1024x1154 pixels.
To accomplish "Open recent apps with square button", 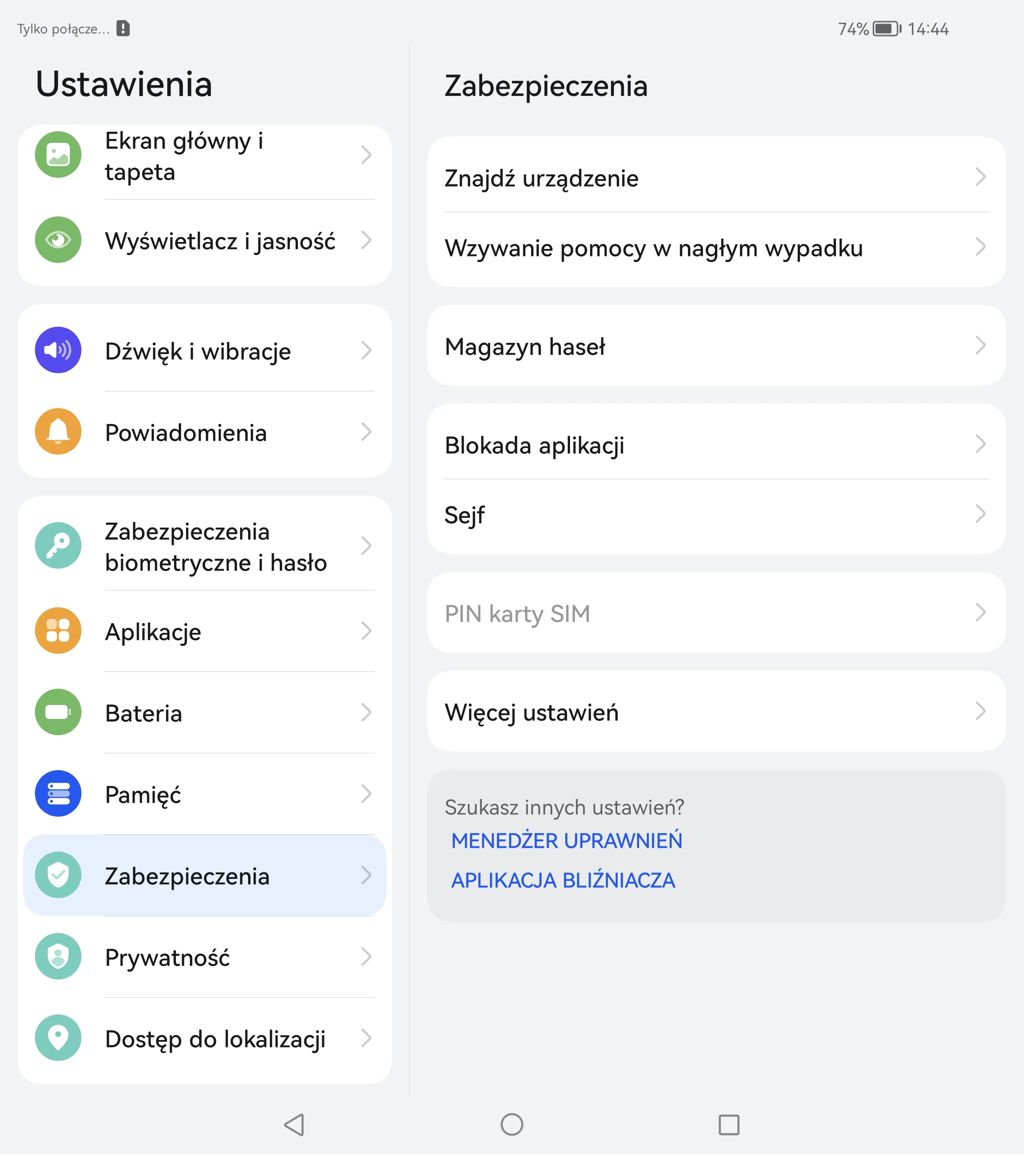I will [x=729, y=1125].
